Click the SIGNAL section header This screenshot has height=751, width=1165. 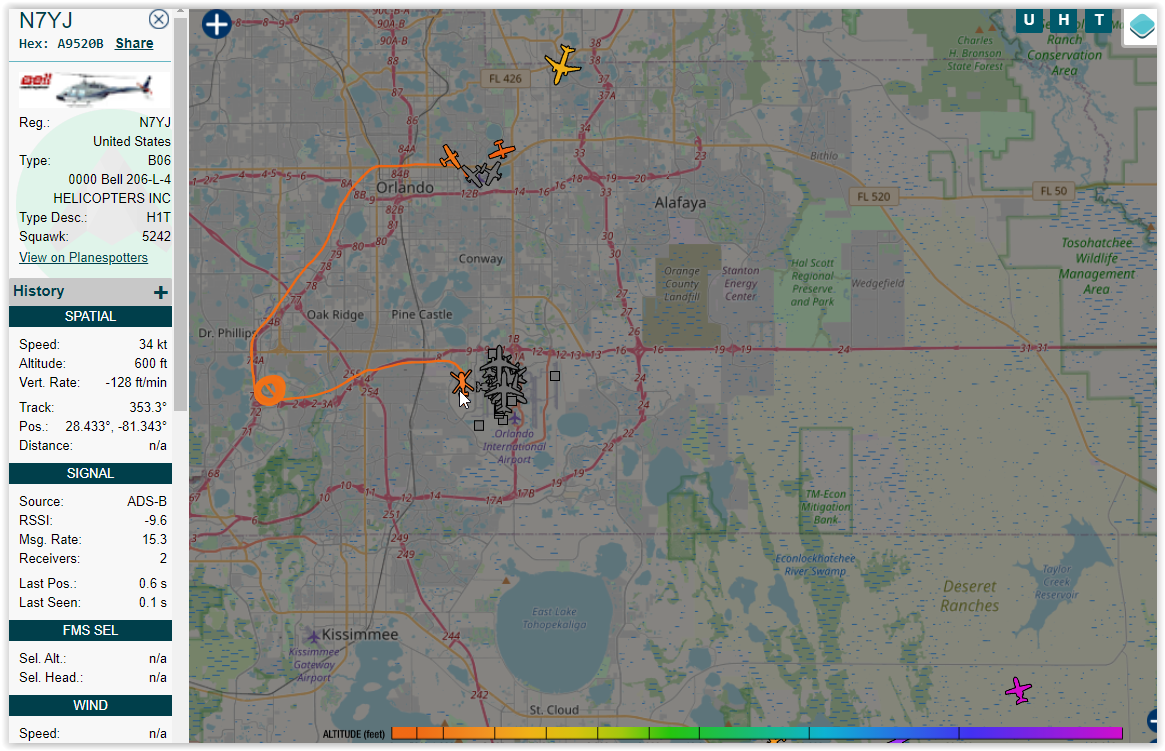pyautogui.click(x=91, y=473)
